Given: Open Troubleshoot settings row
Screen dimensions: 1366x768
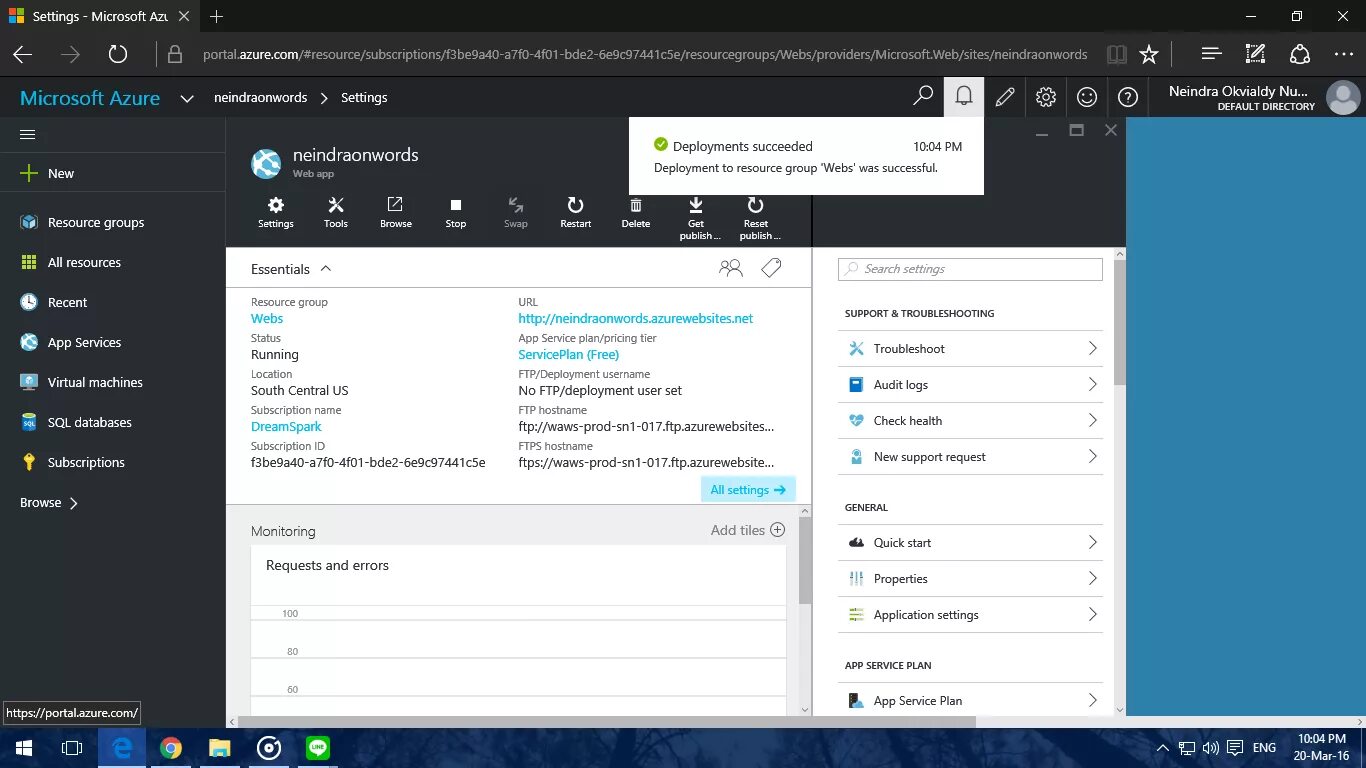Looking at the screenshot, I should pyautogui.click(x=970, y=349).
